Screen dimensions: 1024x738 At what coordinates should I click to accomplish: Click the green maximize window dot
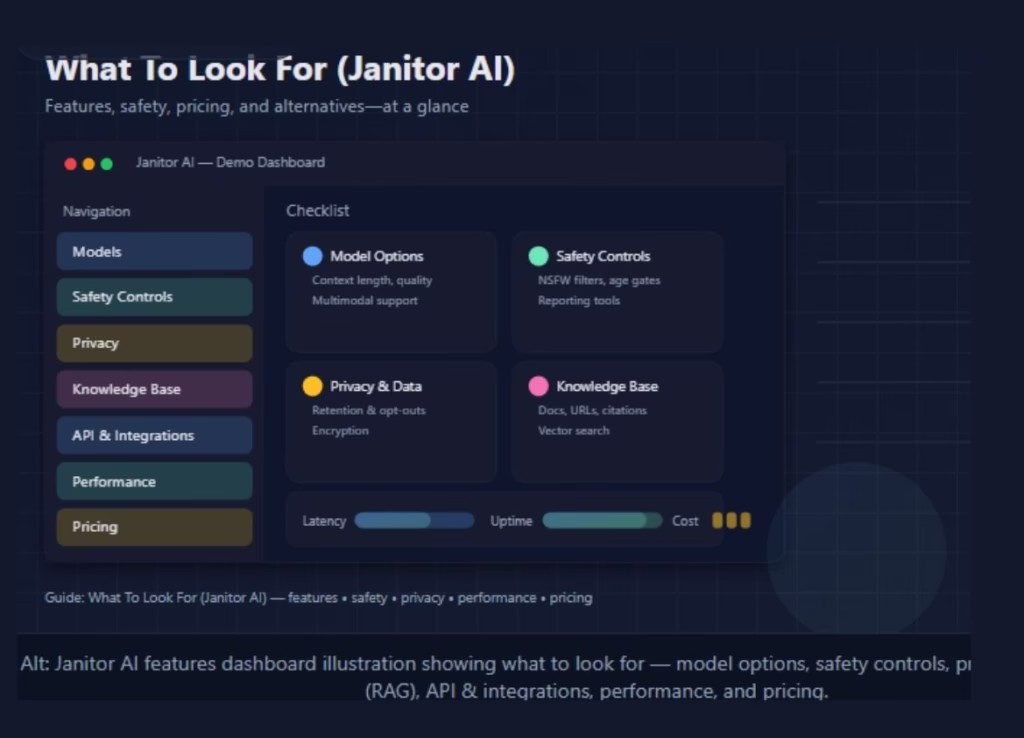107,164
